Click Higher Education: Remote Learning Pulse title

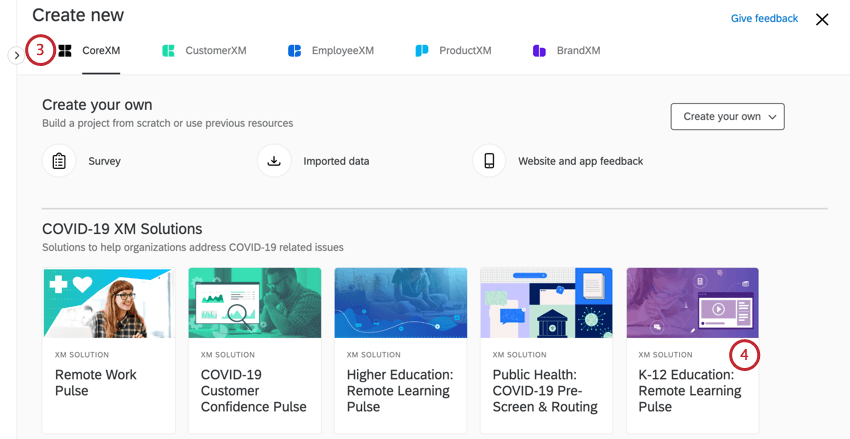pyautogui.click(x=400, y=391)
